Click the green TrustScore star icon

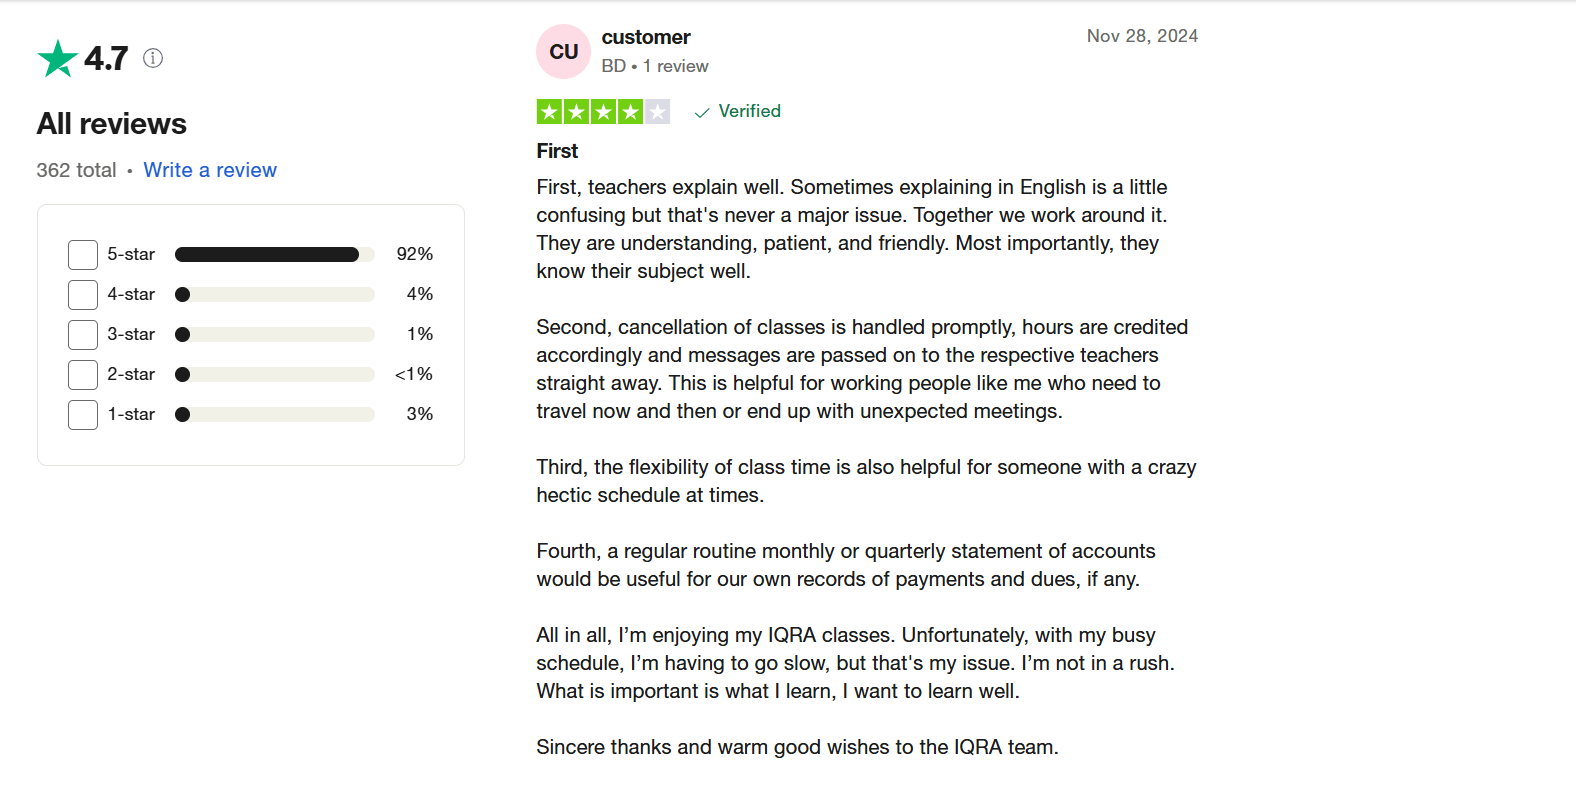tap(58, 58)
